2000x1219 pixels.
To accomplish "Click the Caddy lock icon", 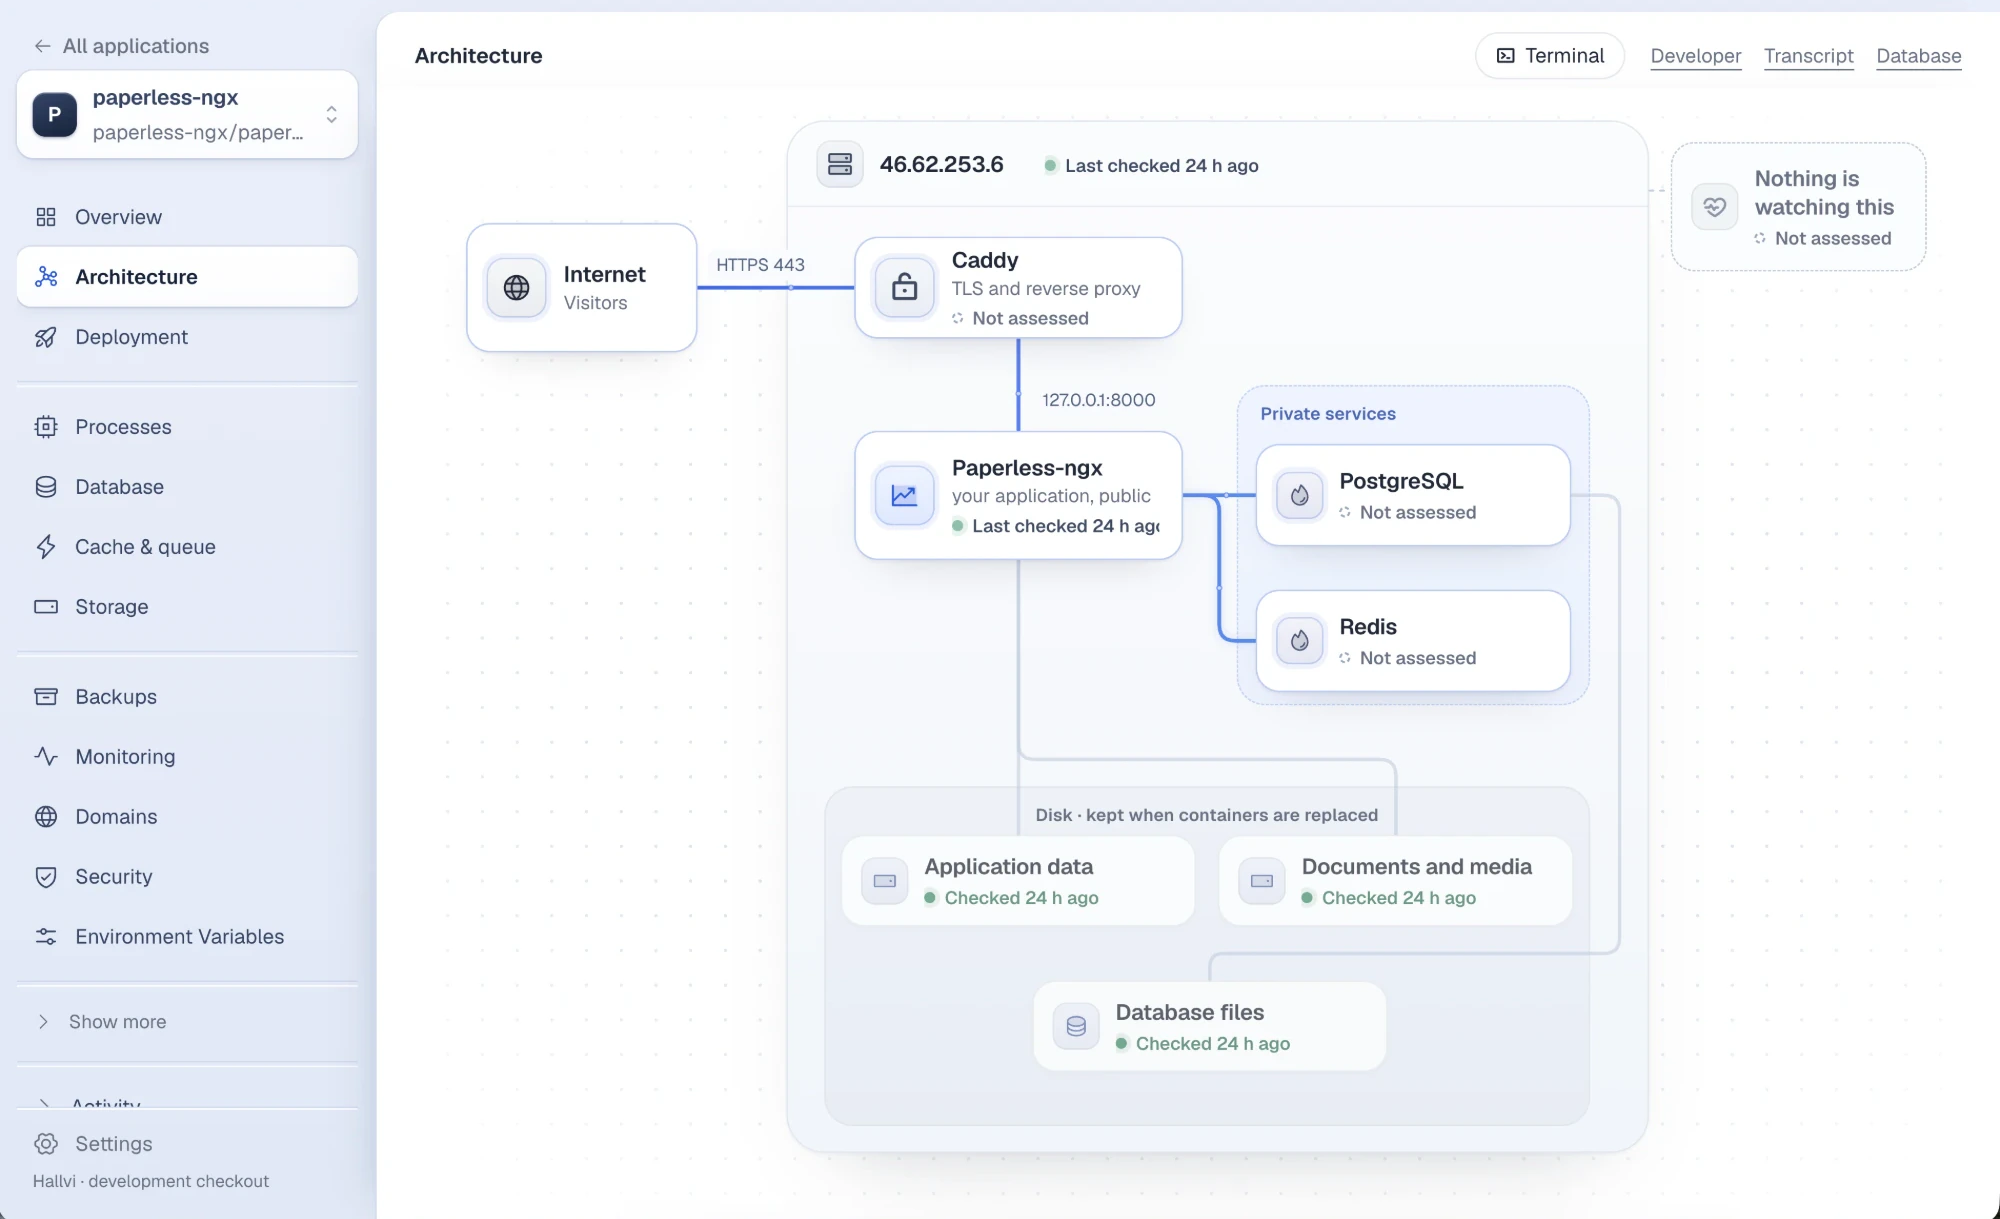I will click(x=904, y=287).
